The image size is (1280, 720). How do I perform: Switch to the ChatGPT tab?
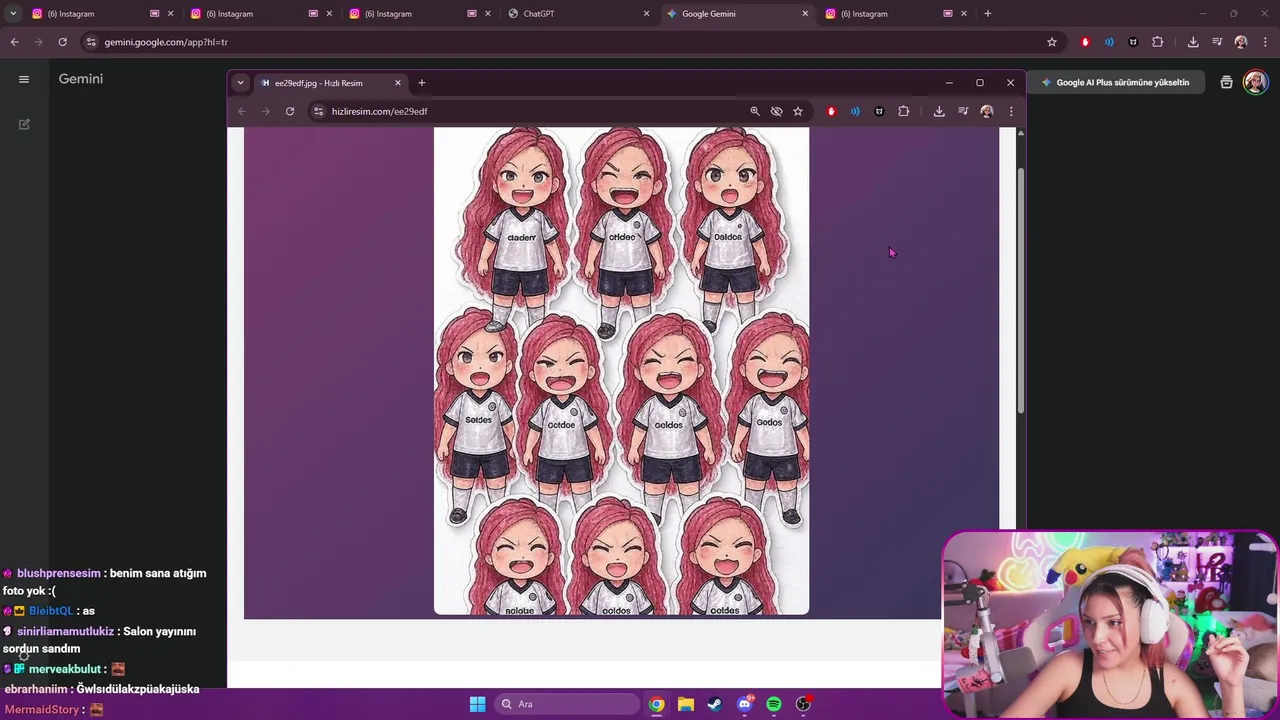(579, 13)
